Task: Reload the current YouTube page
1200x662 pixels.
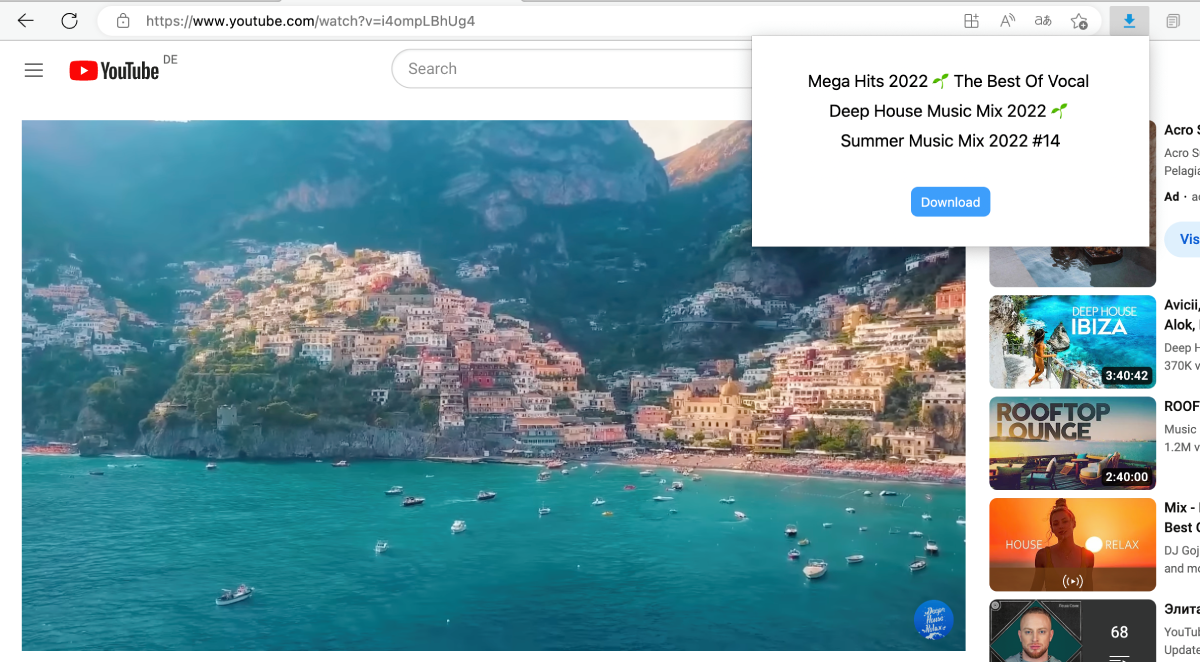Action: (x=68, y=20)
